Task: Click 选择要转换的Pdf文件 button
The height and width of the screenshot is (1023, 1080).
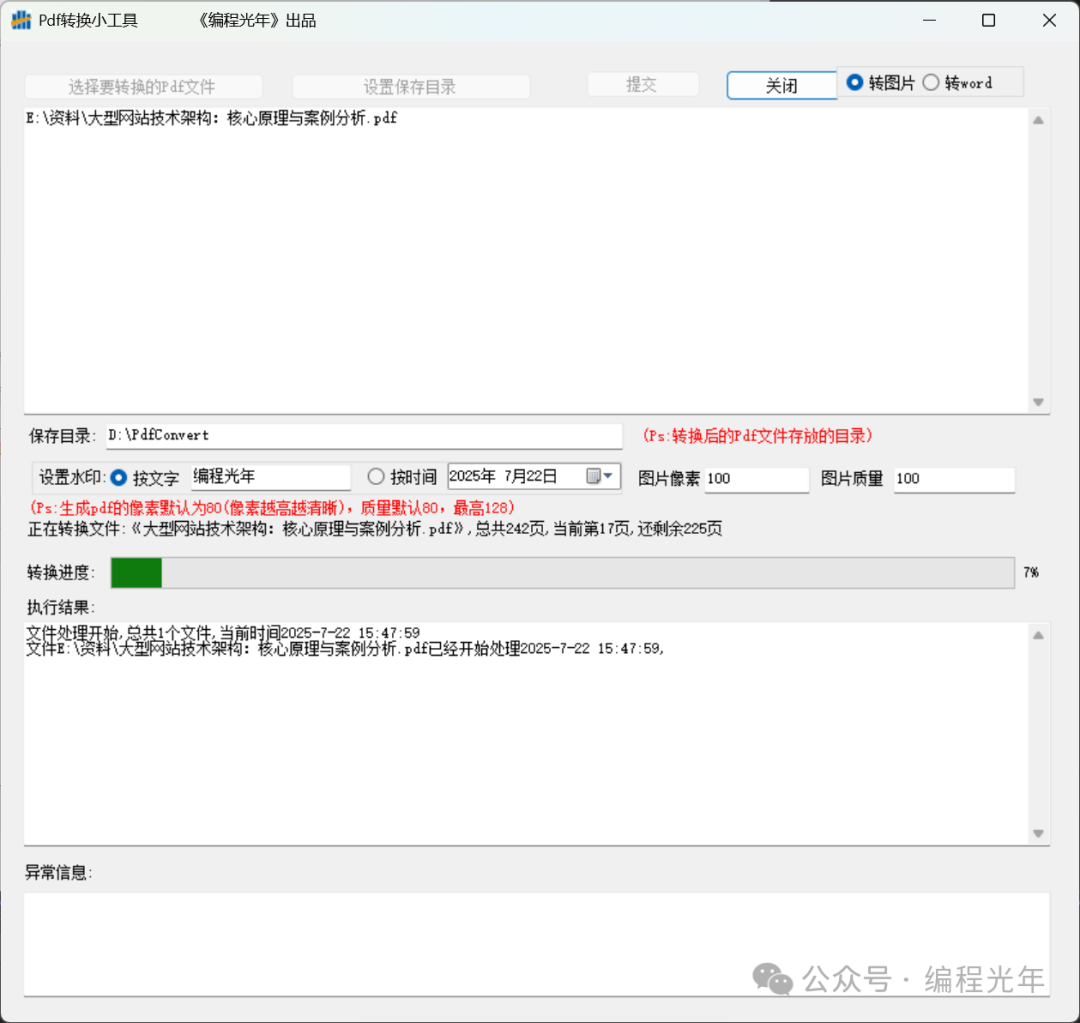Action: click(x=143, y=87)
